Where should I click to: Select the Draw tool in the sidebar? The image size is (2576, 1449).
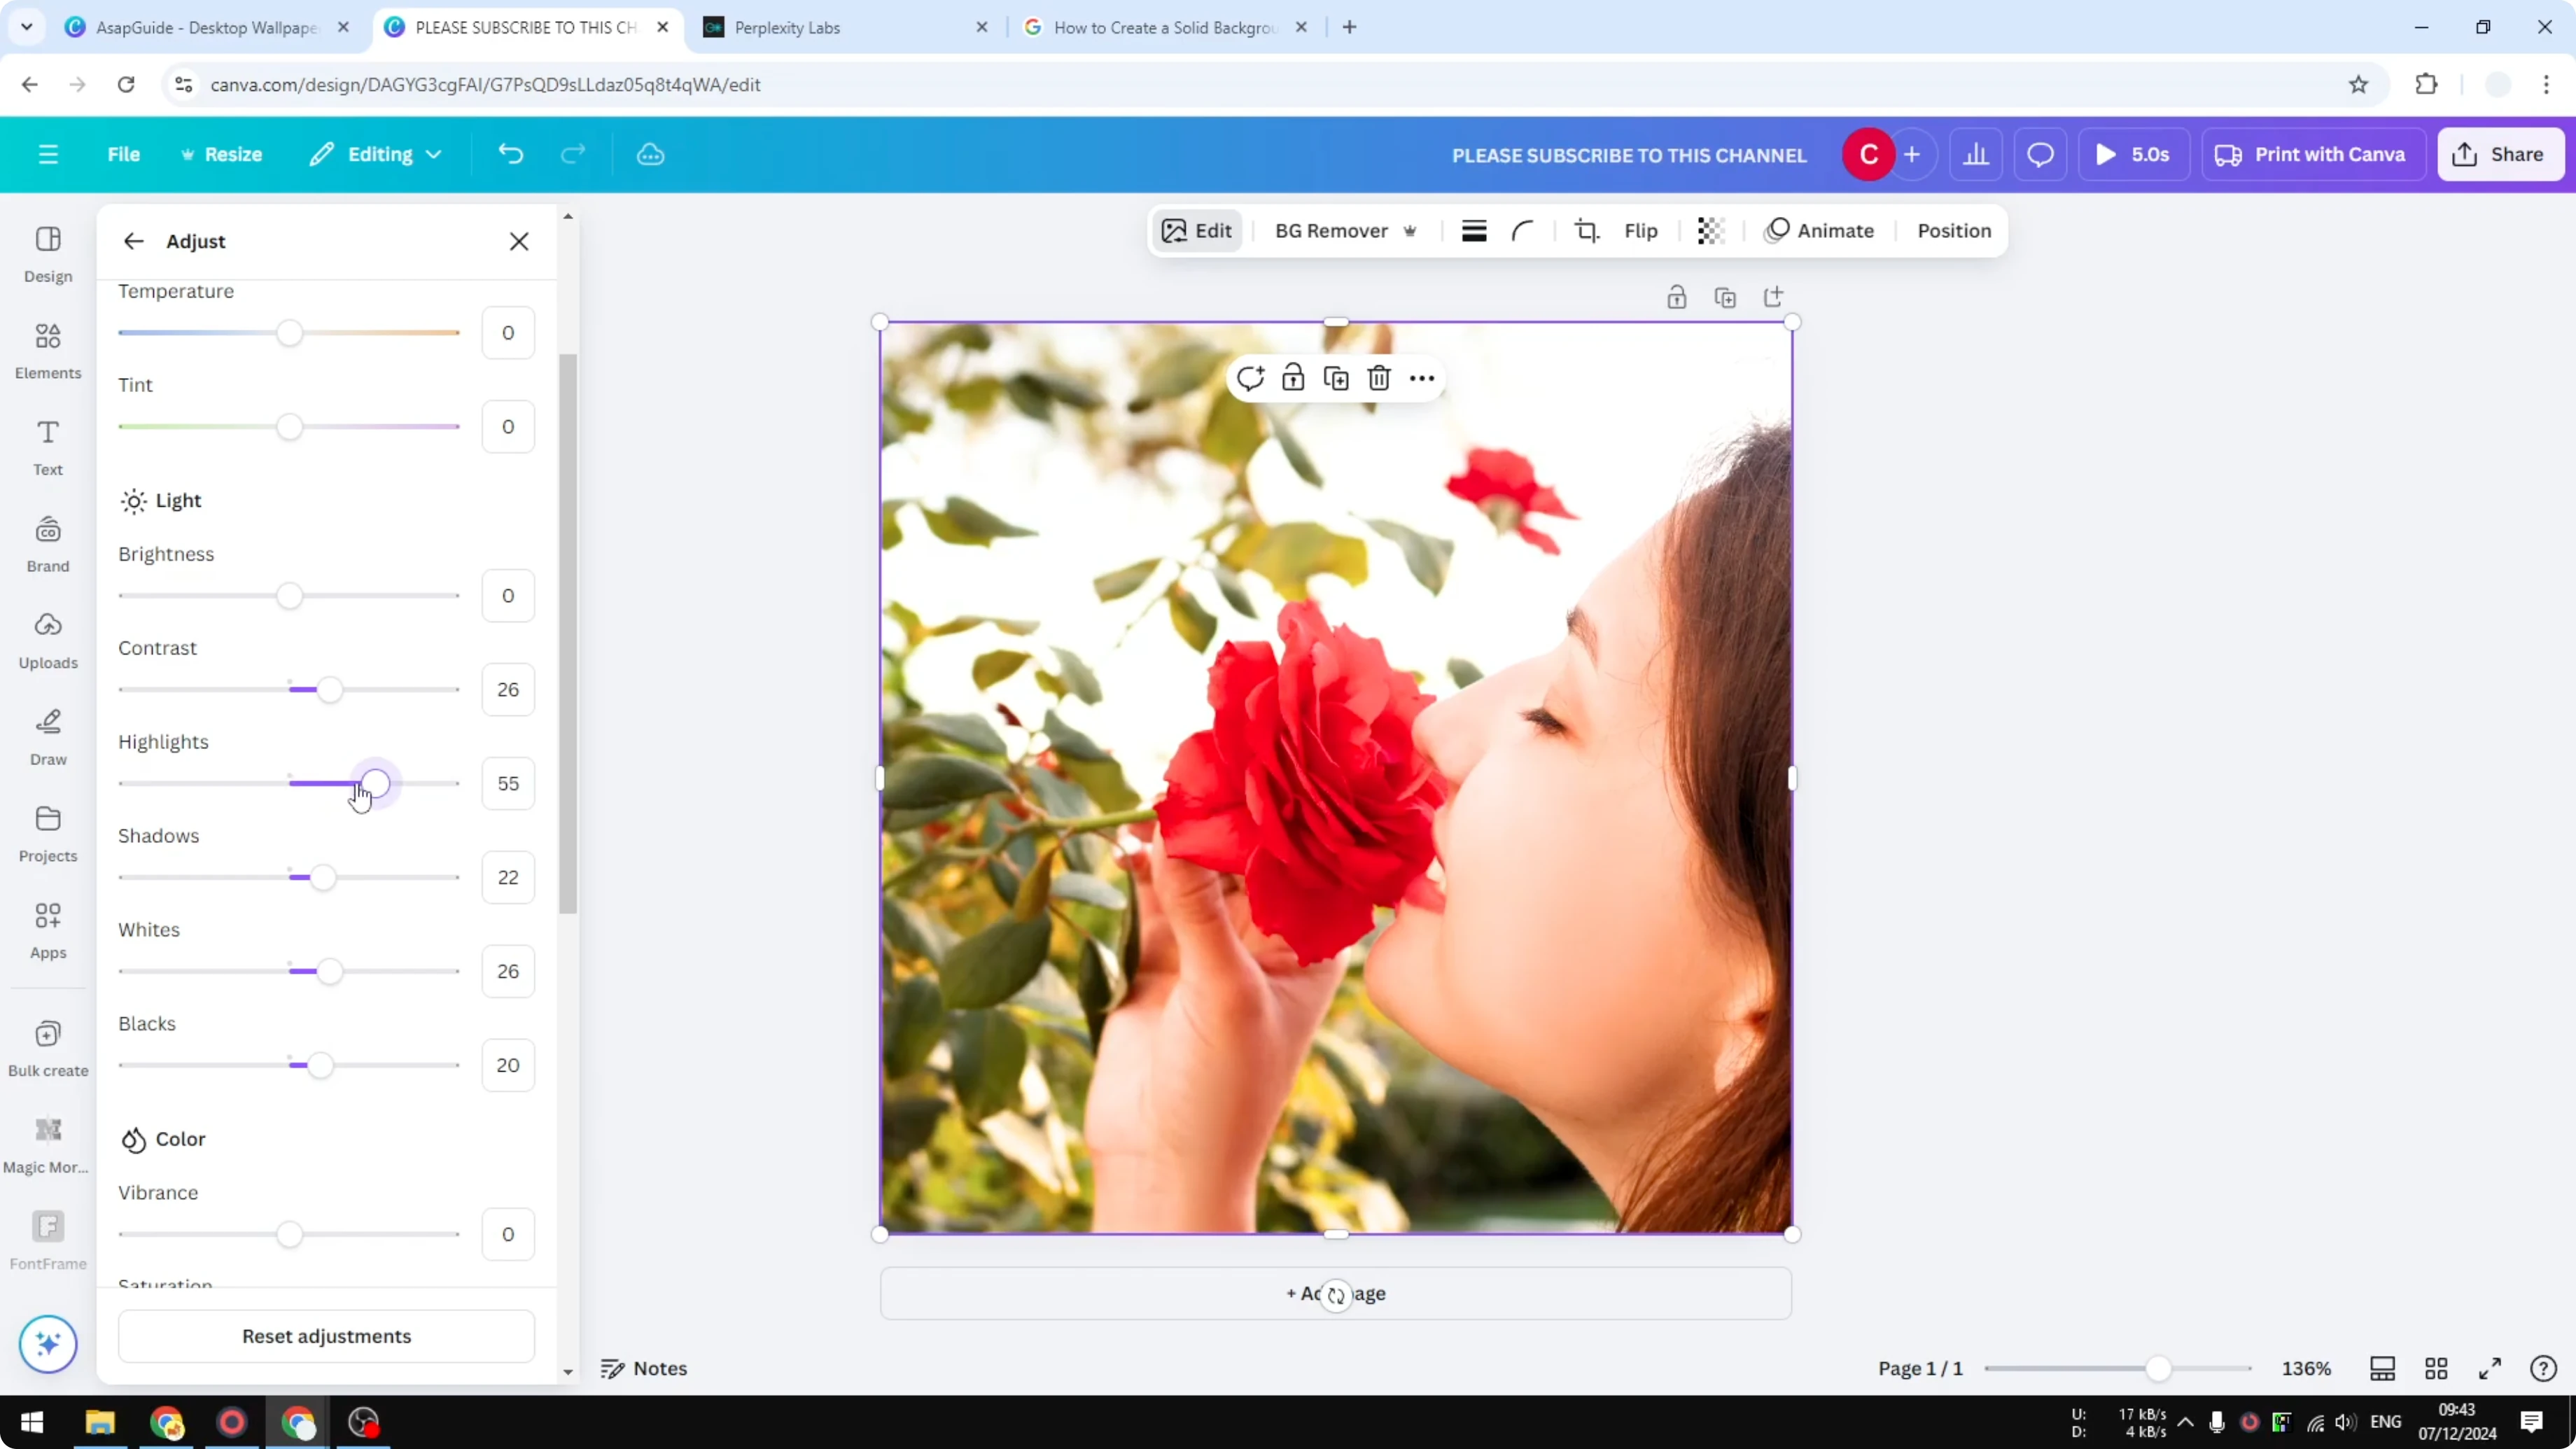coord(47,736)
